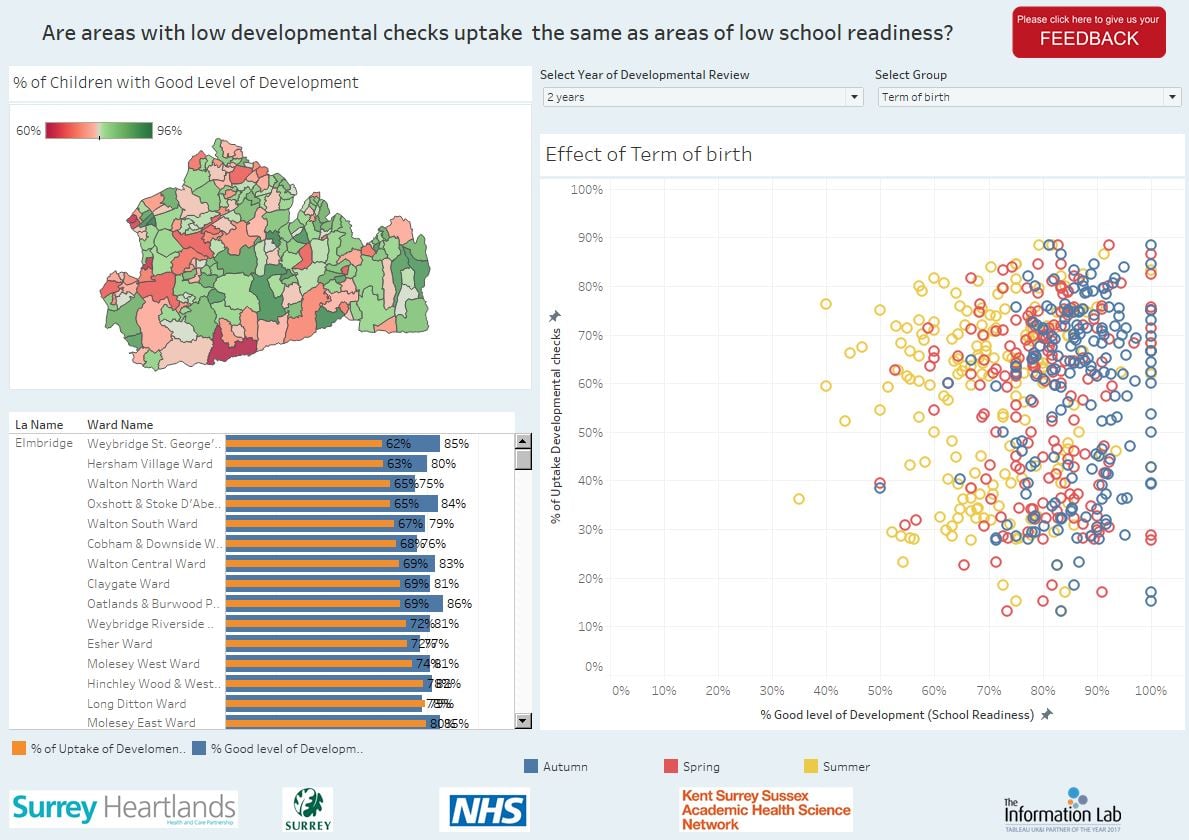Click the orange Uptake of Development legend swatch
Screen dimensions: 1189x840
point(19,748)
